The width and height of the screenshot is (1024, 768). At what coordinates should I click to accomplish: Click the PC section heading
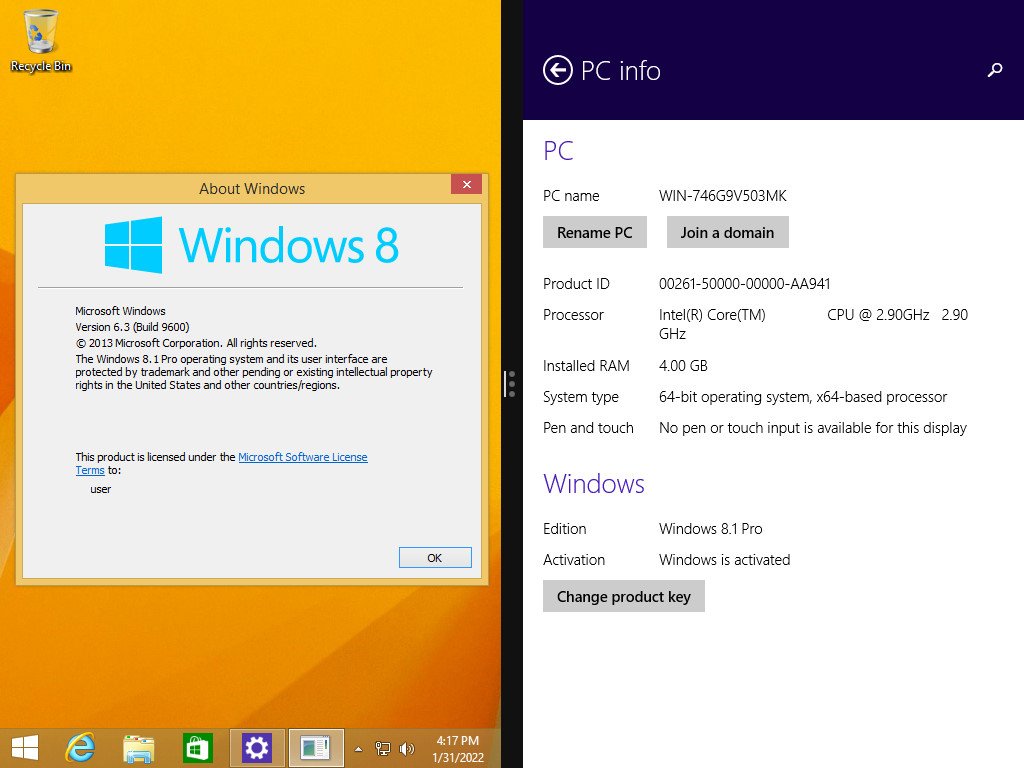558,151
